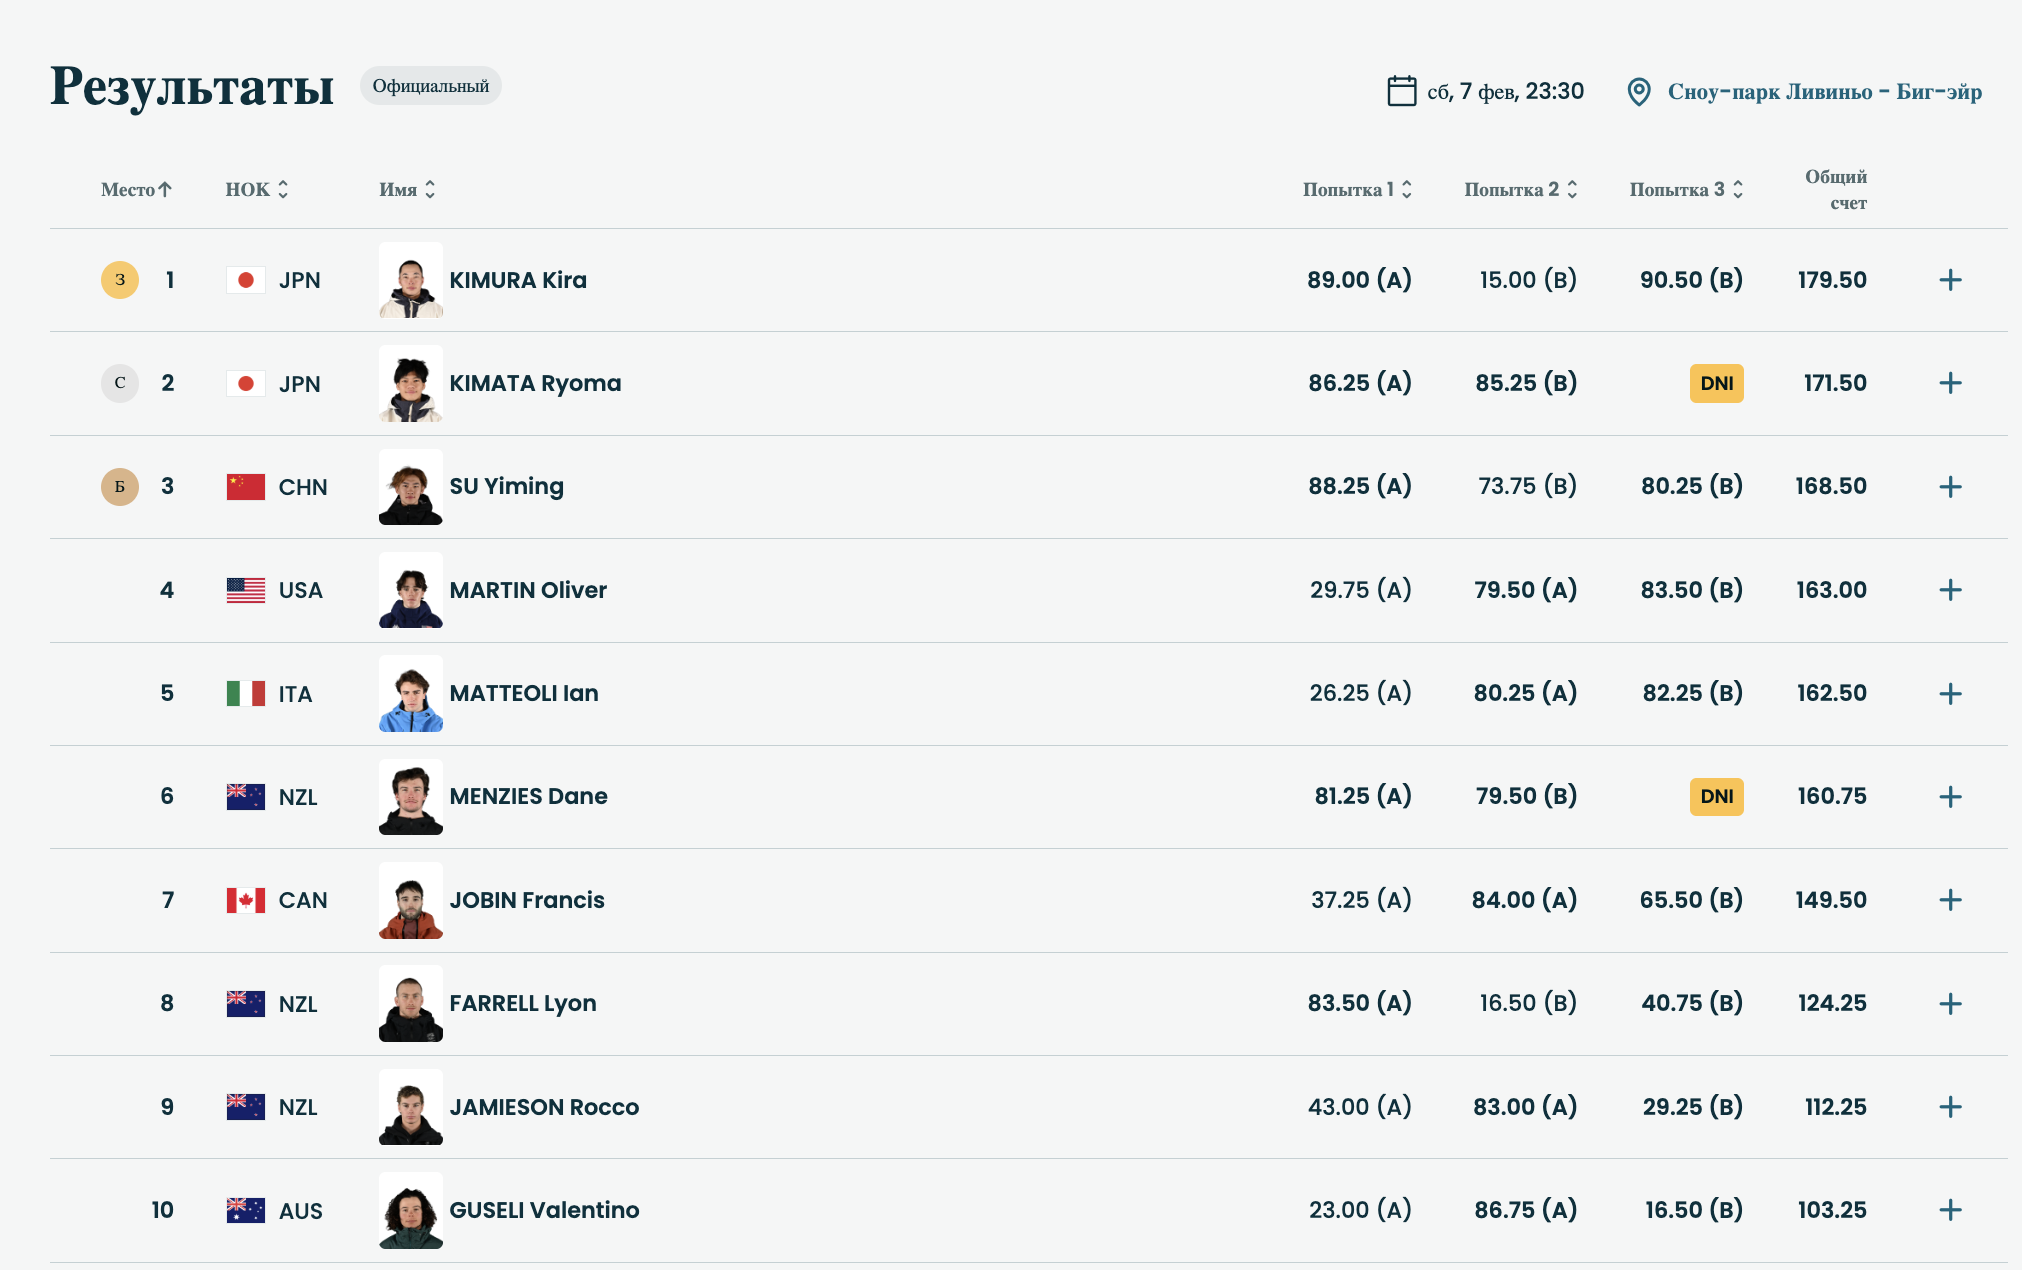The image size is (2022, 1270).
Task: Click the DNI badge in Kimata's row
Action: point(1716,383)
